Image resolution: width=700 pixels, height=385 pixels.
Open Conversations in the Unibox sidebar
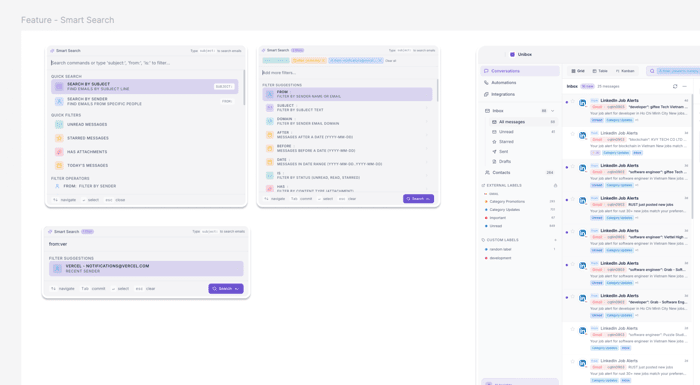click(x=520, y=71)
